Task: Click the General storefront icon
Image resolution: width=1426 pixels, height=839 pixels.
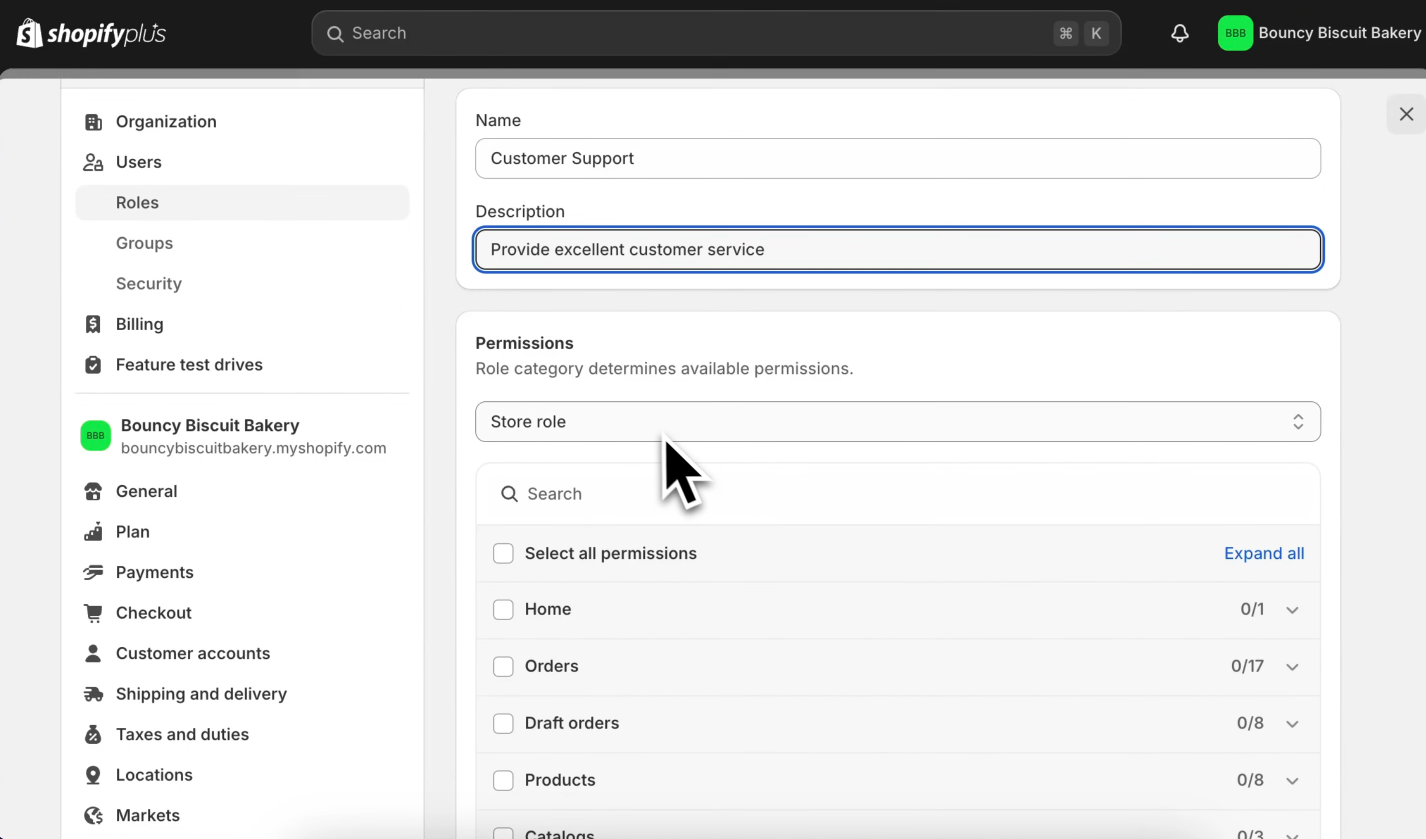Action: click(x=93, y=491)
